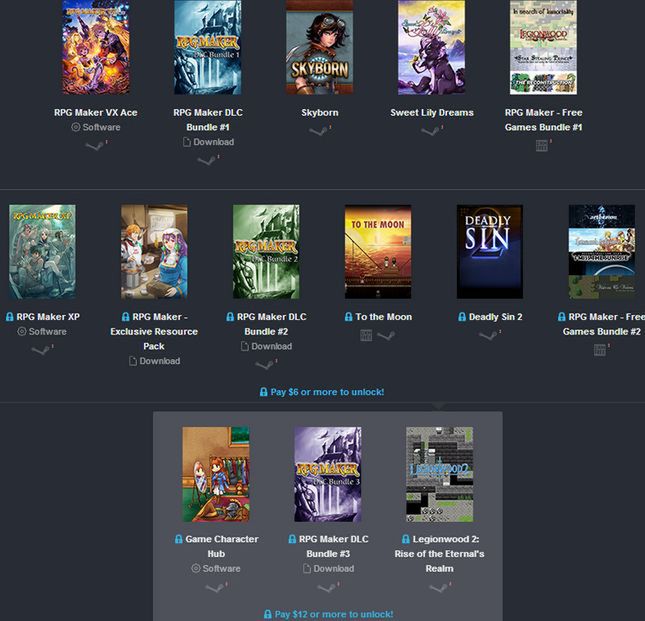645x621 pixels.
Task: Open the Legionwood 2 cover image
Action: [440, 474]
